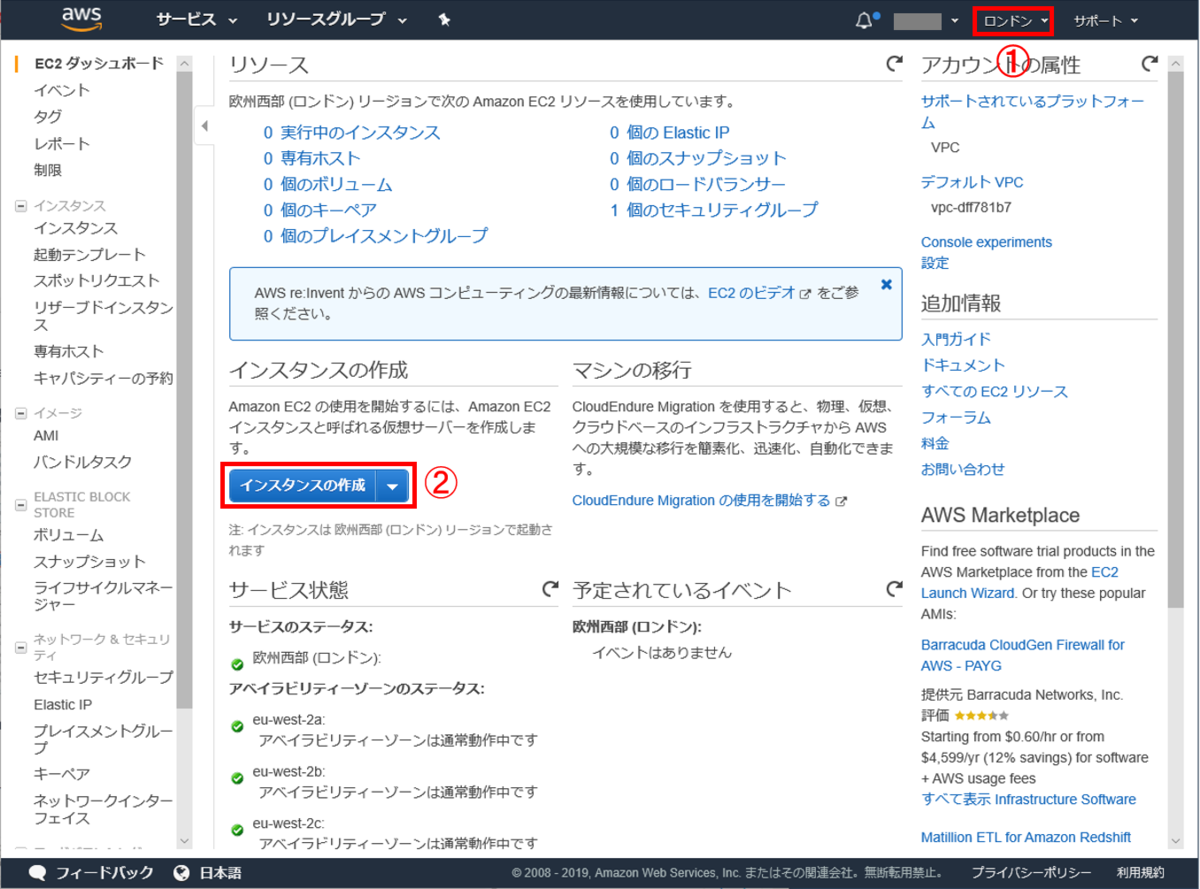
Task: Refresh the アカウントの属性 panel
Action: (1149, 64)
